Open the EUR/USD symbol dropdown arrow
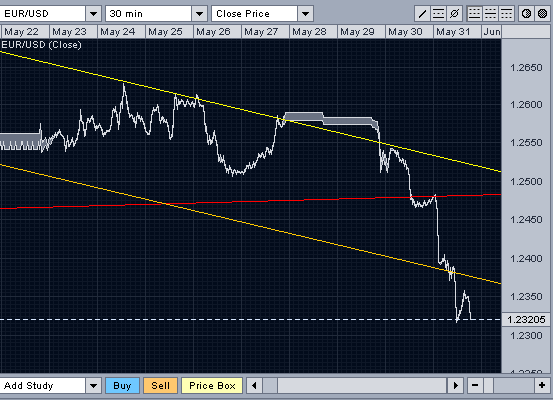The image size is (553, 400). [x=93, y=14]
